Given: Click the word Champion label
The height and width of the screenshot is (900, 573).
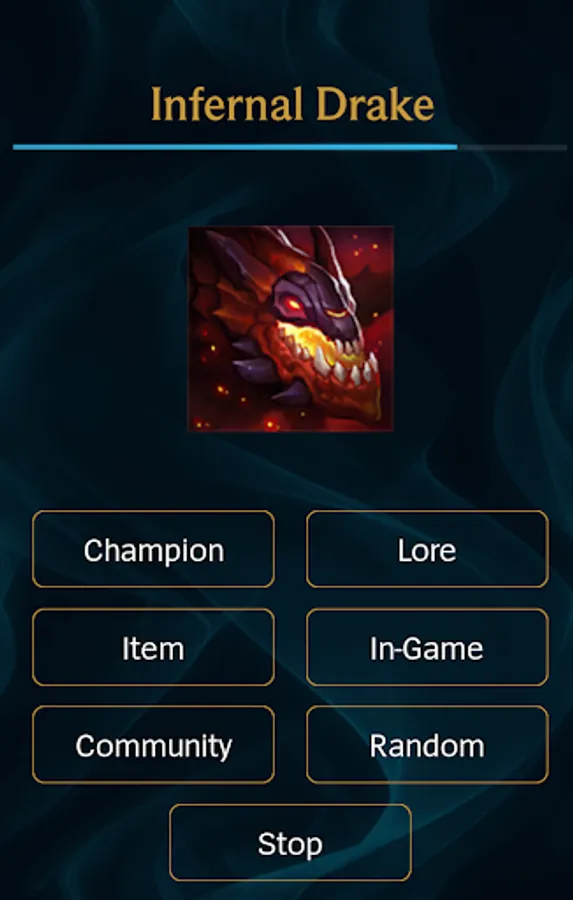Looking at the screenshot, I should click(x=154, y=551).
